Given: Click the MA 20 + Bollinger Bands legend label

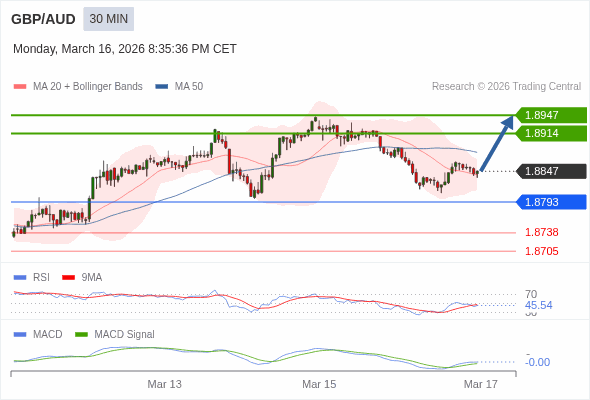Looking at the screenshot, I should 88,87.
